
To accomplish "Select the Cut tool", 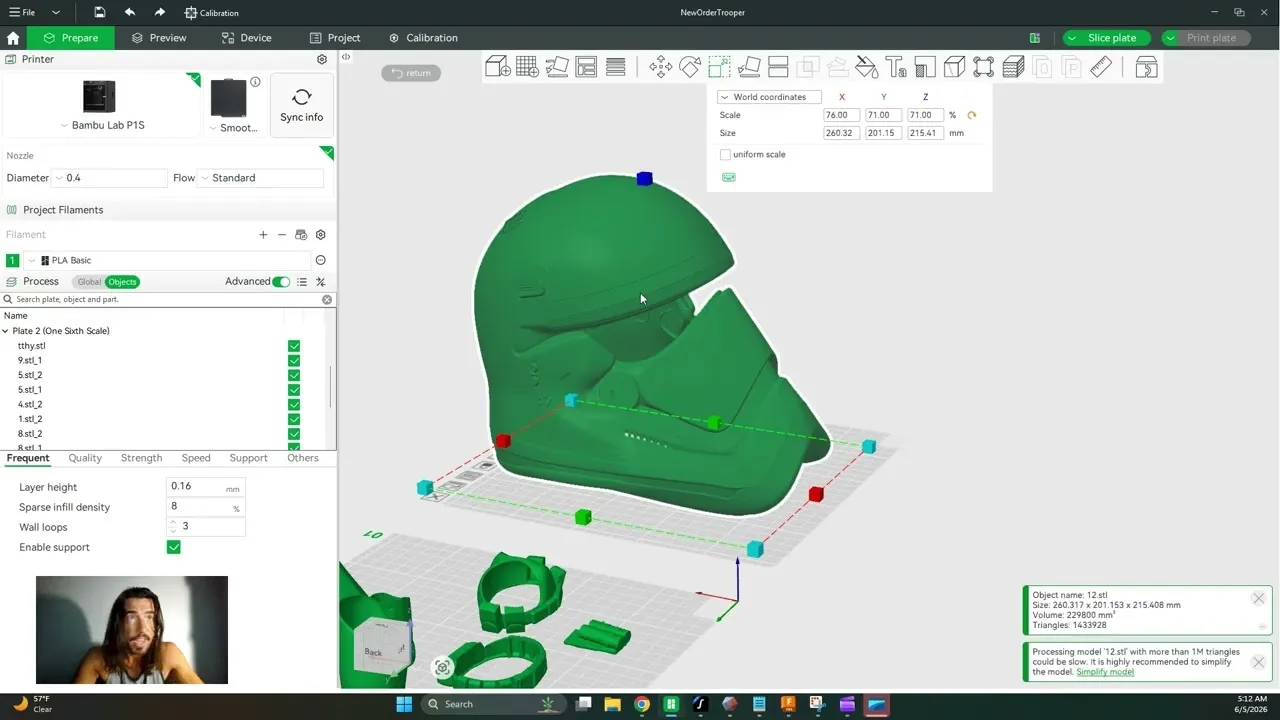I will [778, 67].
